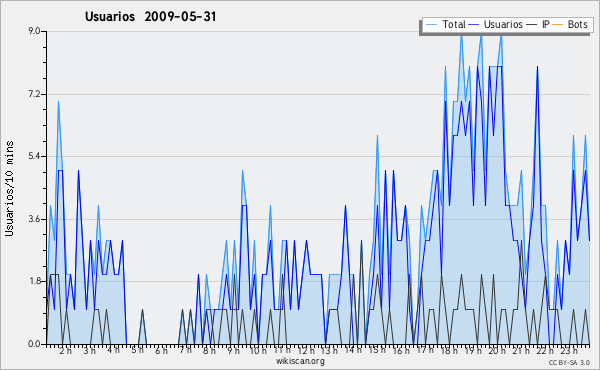Click the '7 h' x-axis label

pyautogui.click(x=186, y=350)
